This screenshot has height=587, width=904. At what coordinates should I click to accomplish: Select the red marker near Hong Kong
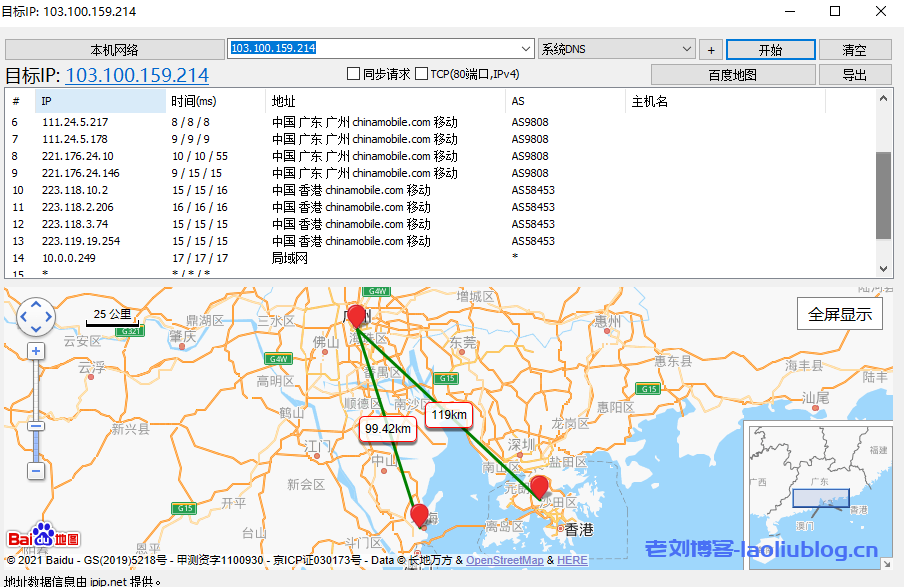539,487
